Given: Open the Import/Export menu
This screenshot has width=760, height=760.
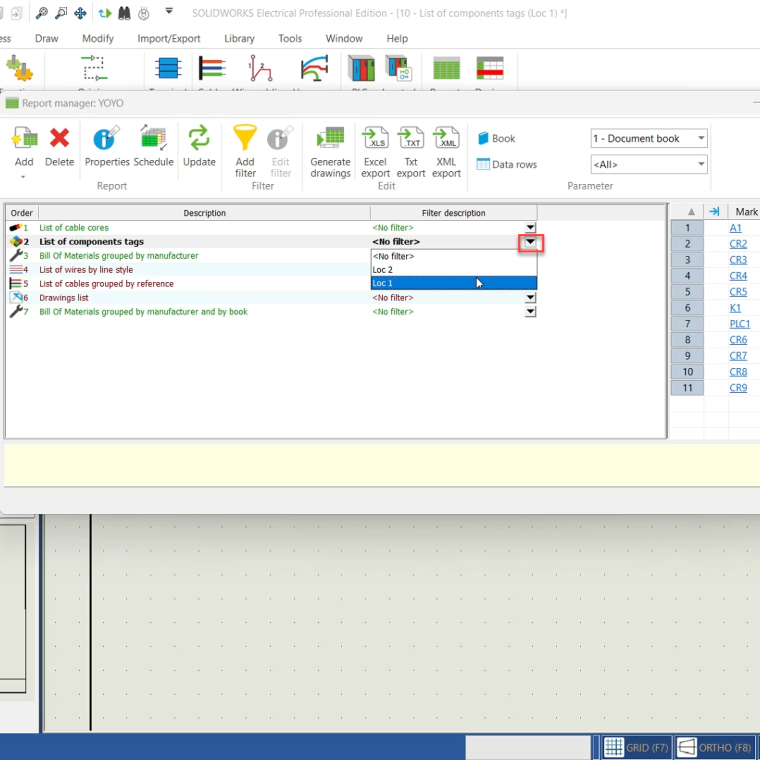Looking at the screenshot, I should click(169, 38).
